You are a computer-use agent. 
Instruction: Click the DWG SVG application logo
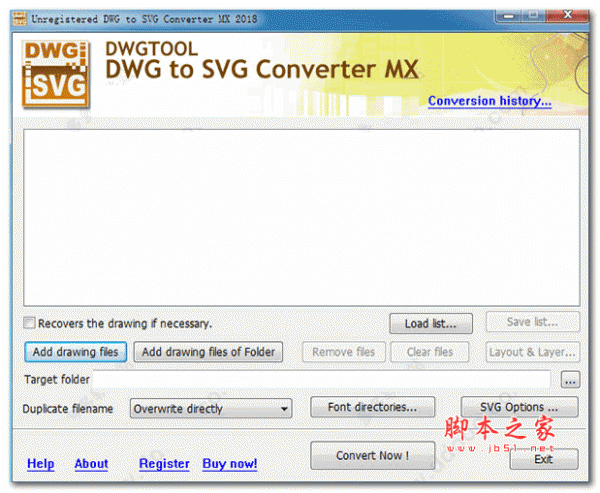pyautogui.click(x=56, y=74)
